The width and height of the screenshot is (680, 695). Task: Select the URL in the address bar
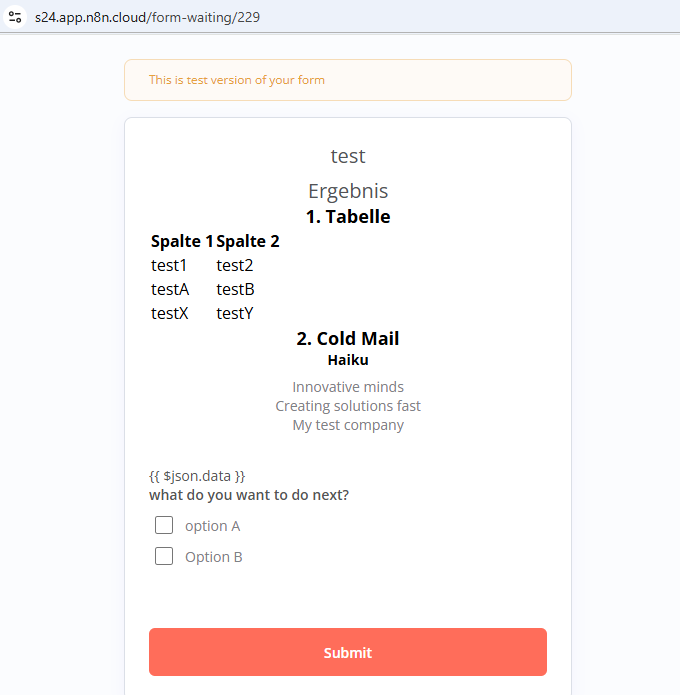tap(147, 17)
